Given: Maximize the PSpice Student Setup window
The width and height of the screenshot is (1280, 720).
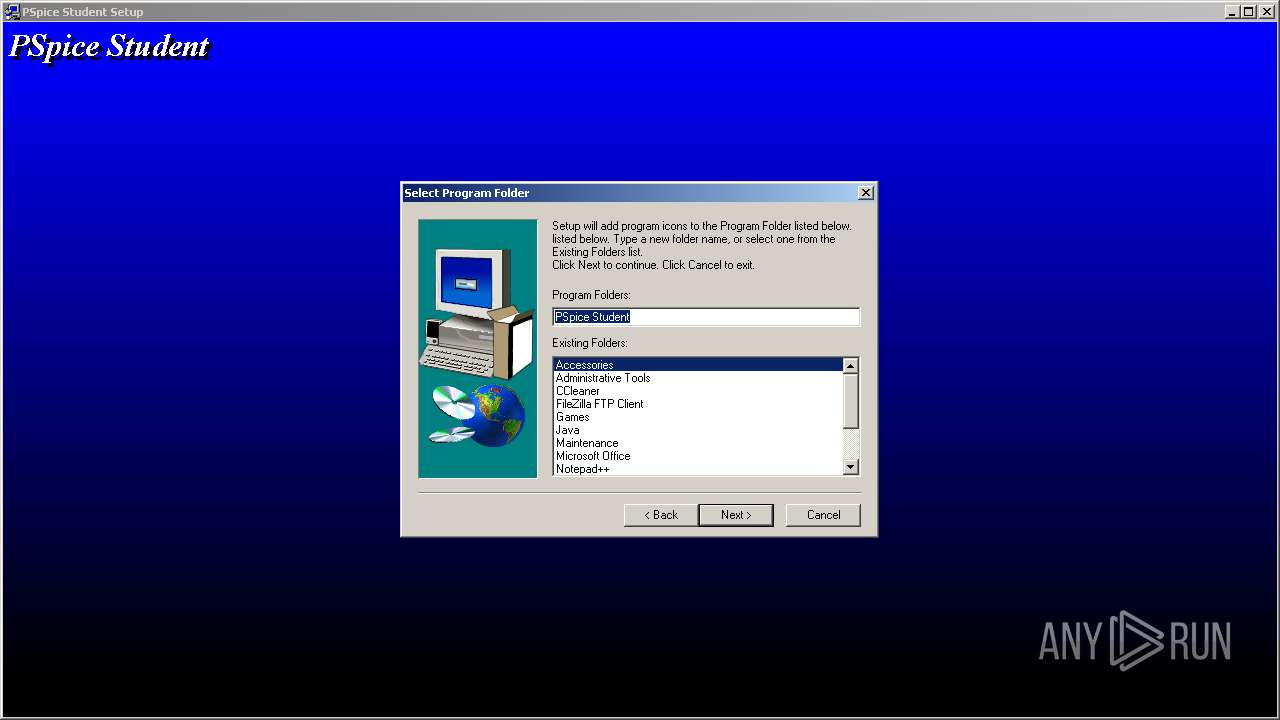Looking at the screenshot, I should 1248,12.
